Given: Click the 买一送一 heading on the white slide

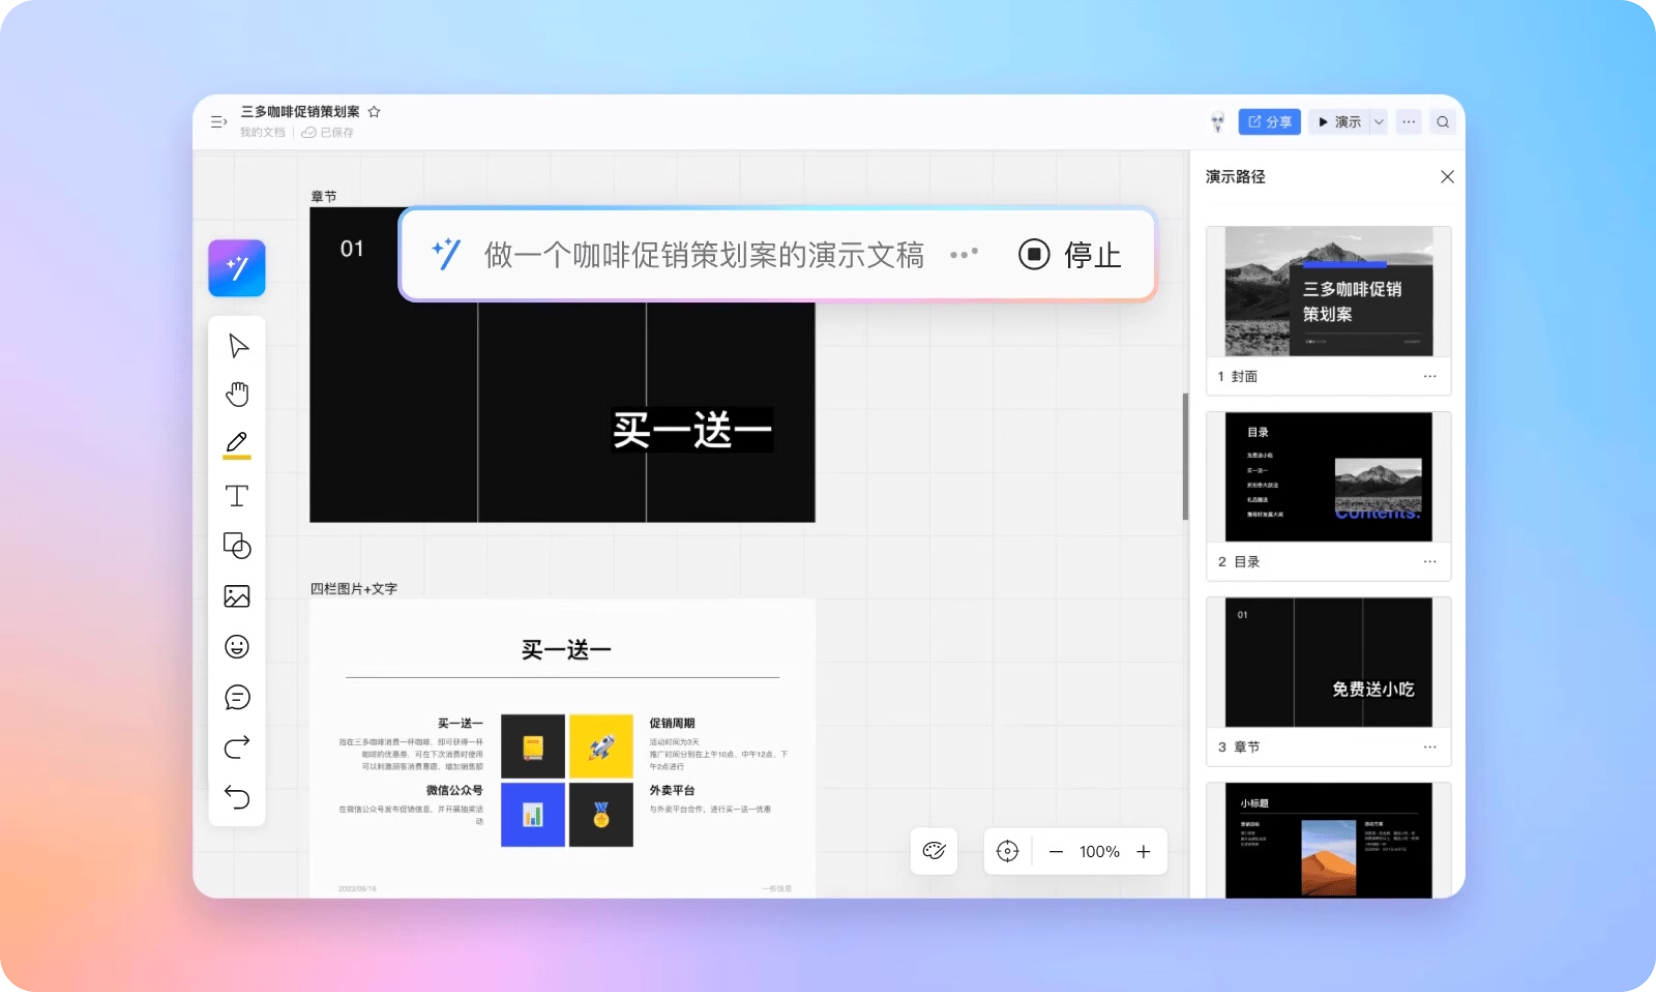Looking at the screenshot, I should click(566, 650).
